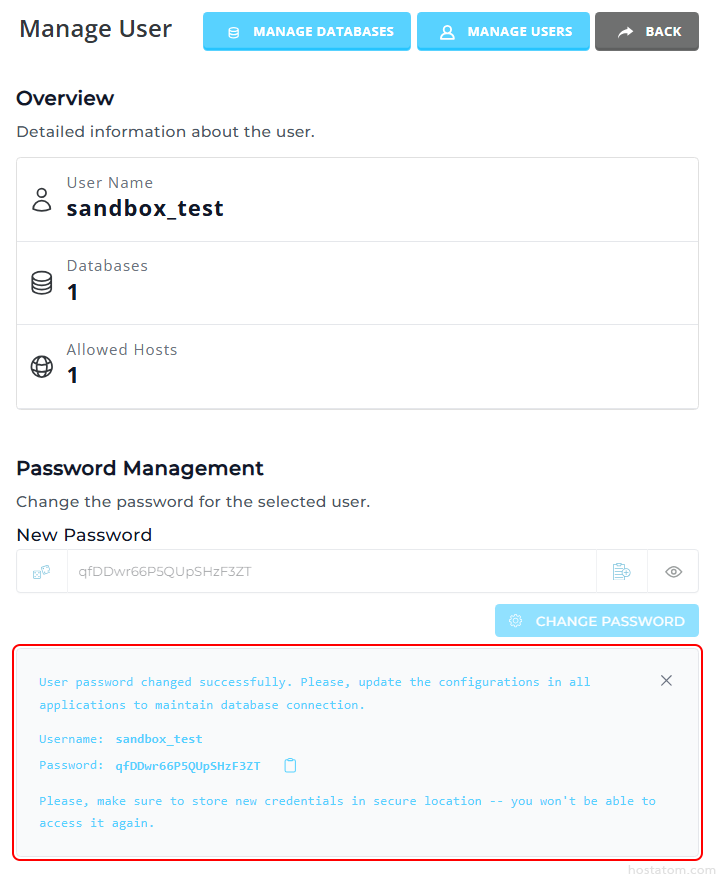Image resolution: width=720 pixels, height=878 pixels.
Task: Click the generate password icon beside the field
Action: [x=622, y=572]
